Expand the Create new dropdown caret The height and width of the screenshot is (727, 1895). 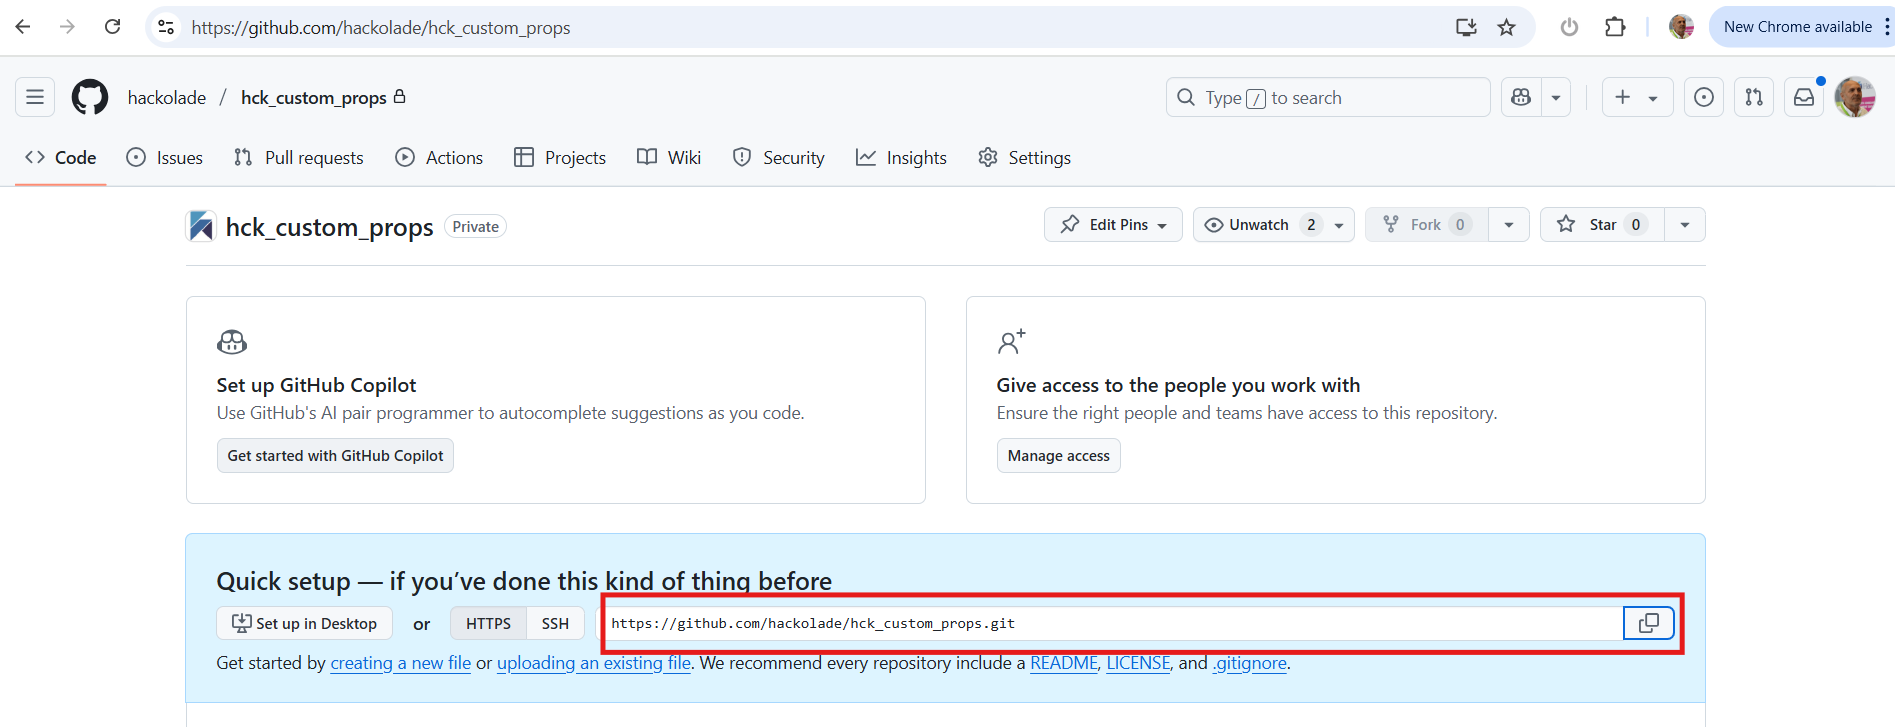pos(1653,98)
